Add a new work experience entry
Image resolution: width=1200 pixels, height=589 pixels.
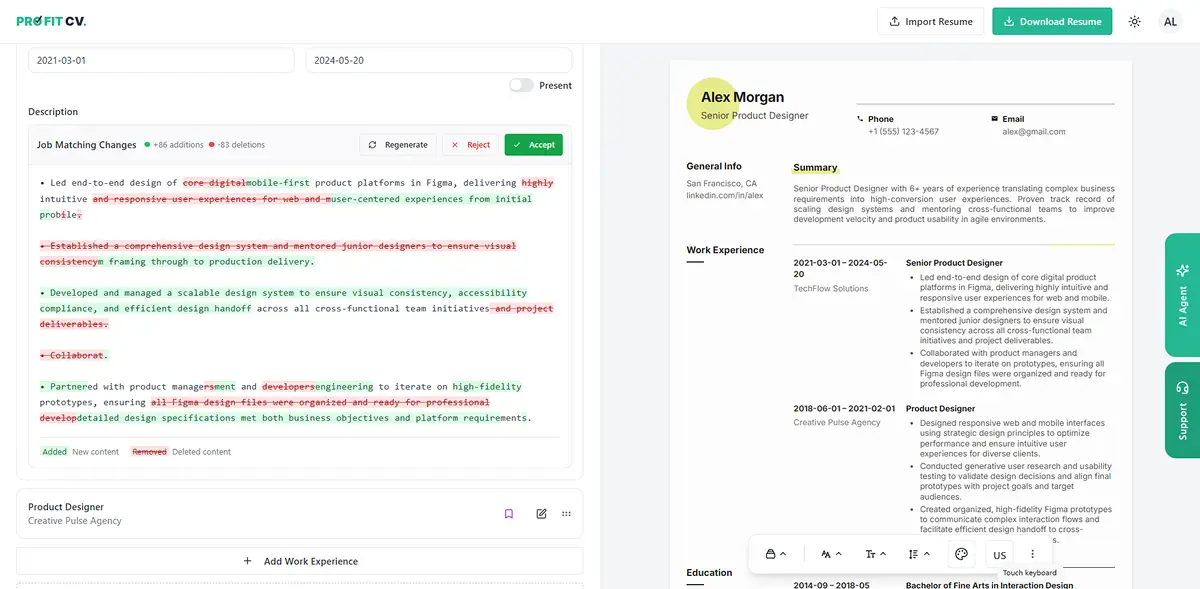coord(300,561)
